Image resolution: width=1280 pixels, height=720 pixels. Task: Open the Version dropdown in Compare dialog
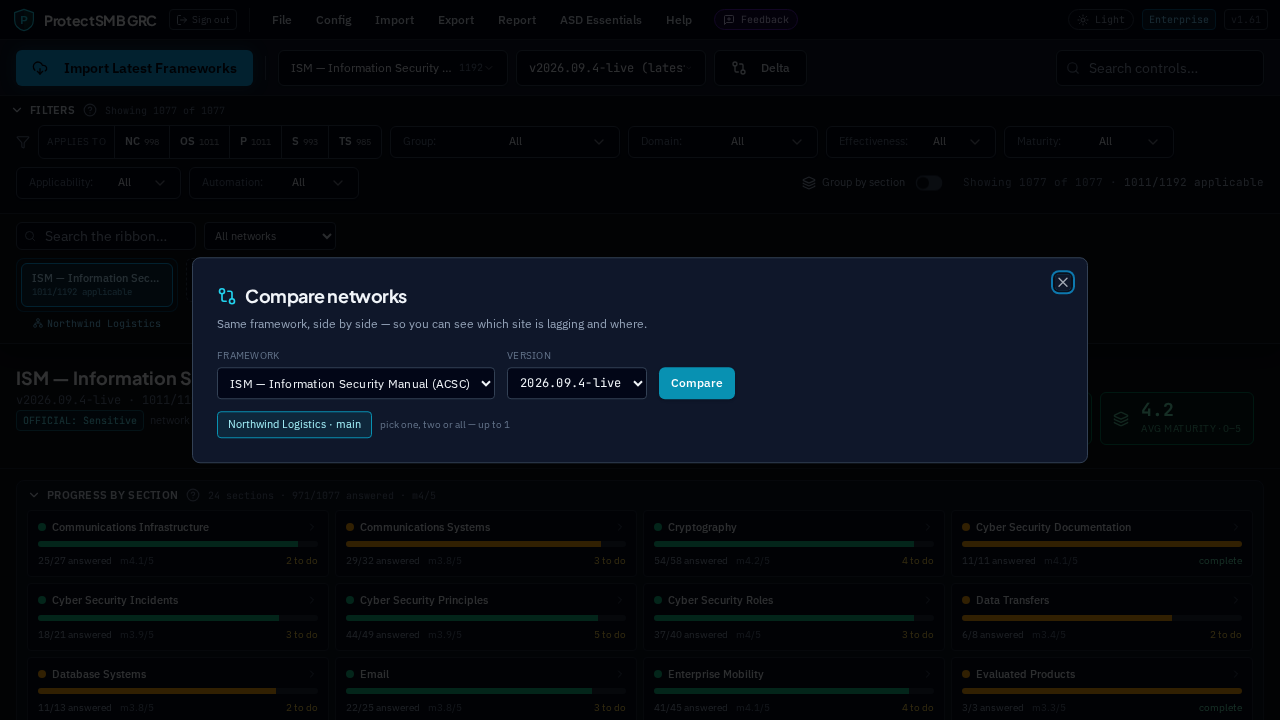click(577, 383)
